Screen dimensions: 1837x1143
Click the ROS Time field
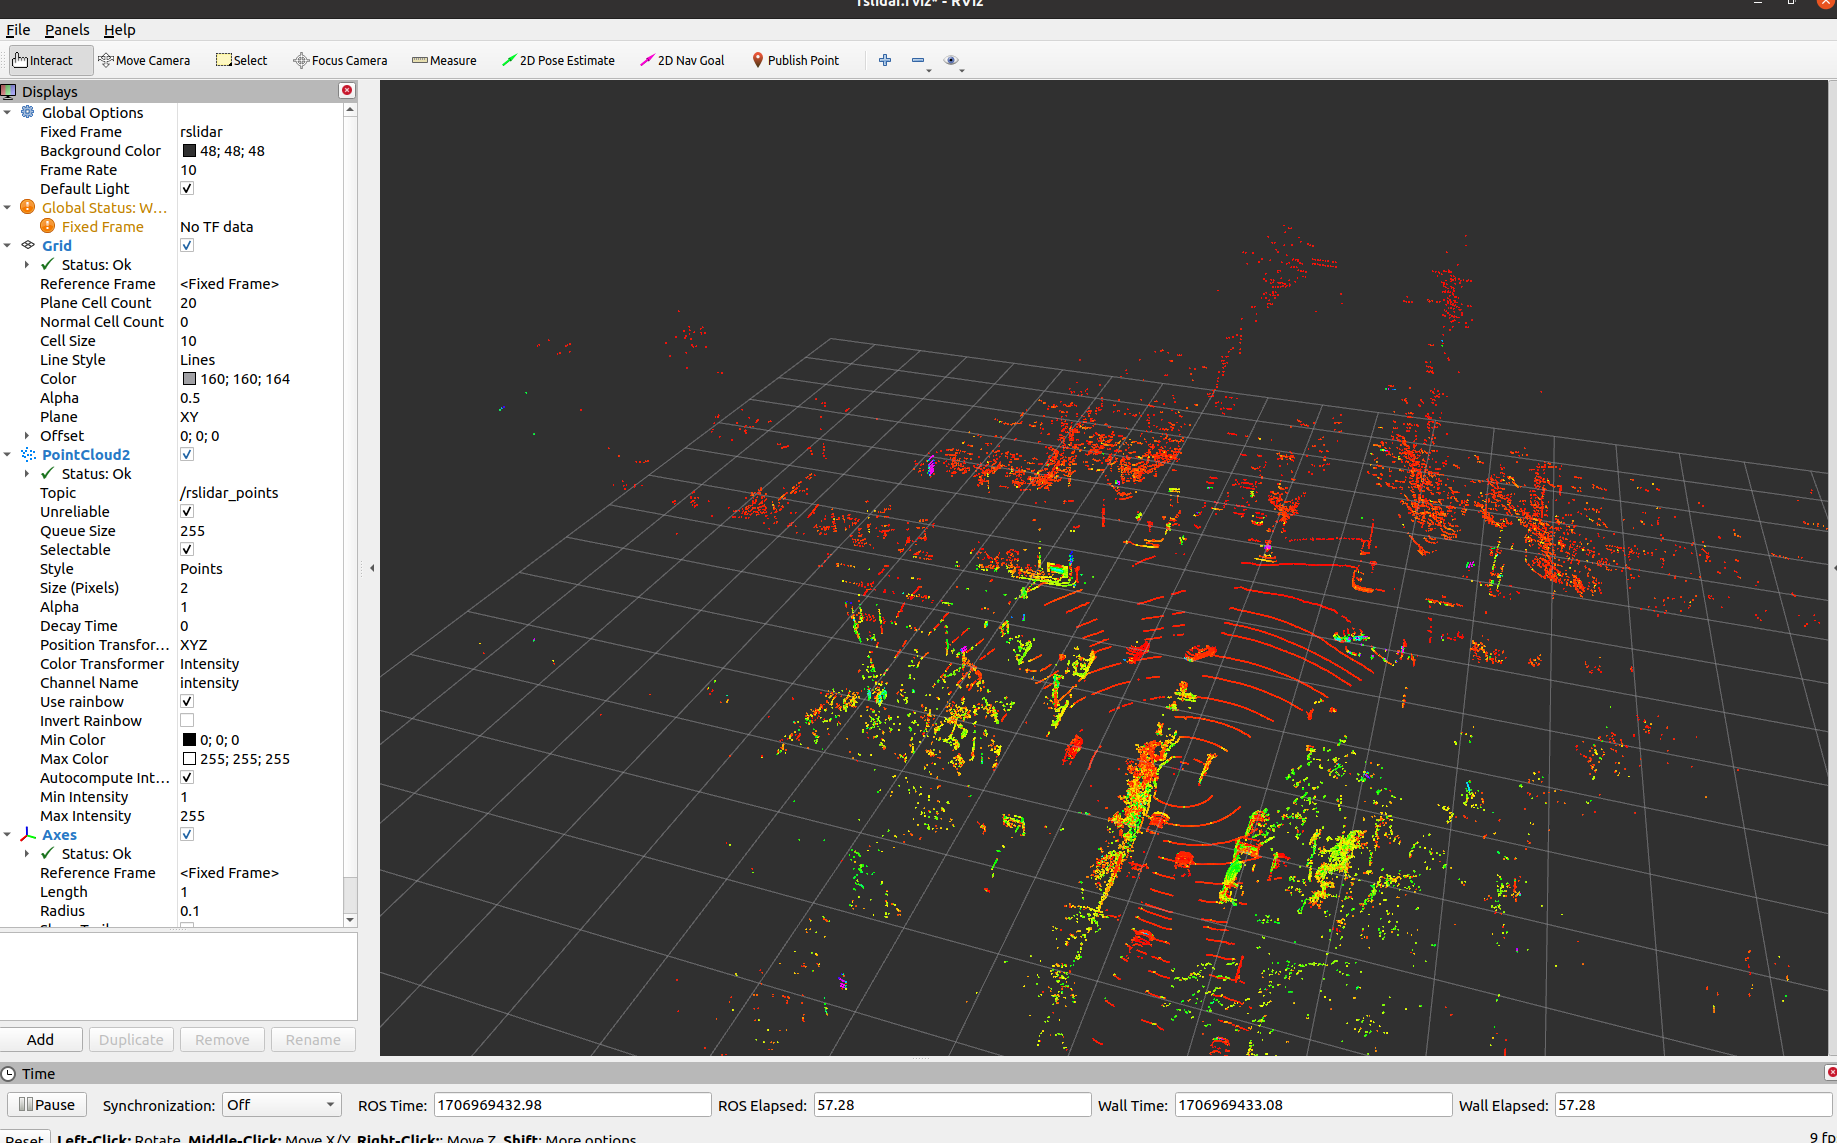tap(572, 1105)
